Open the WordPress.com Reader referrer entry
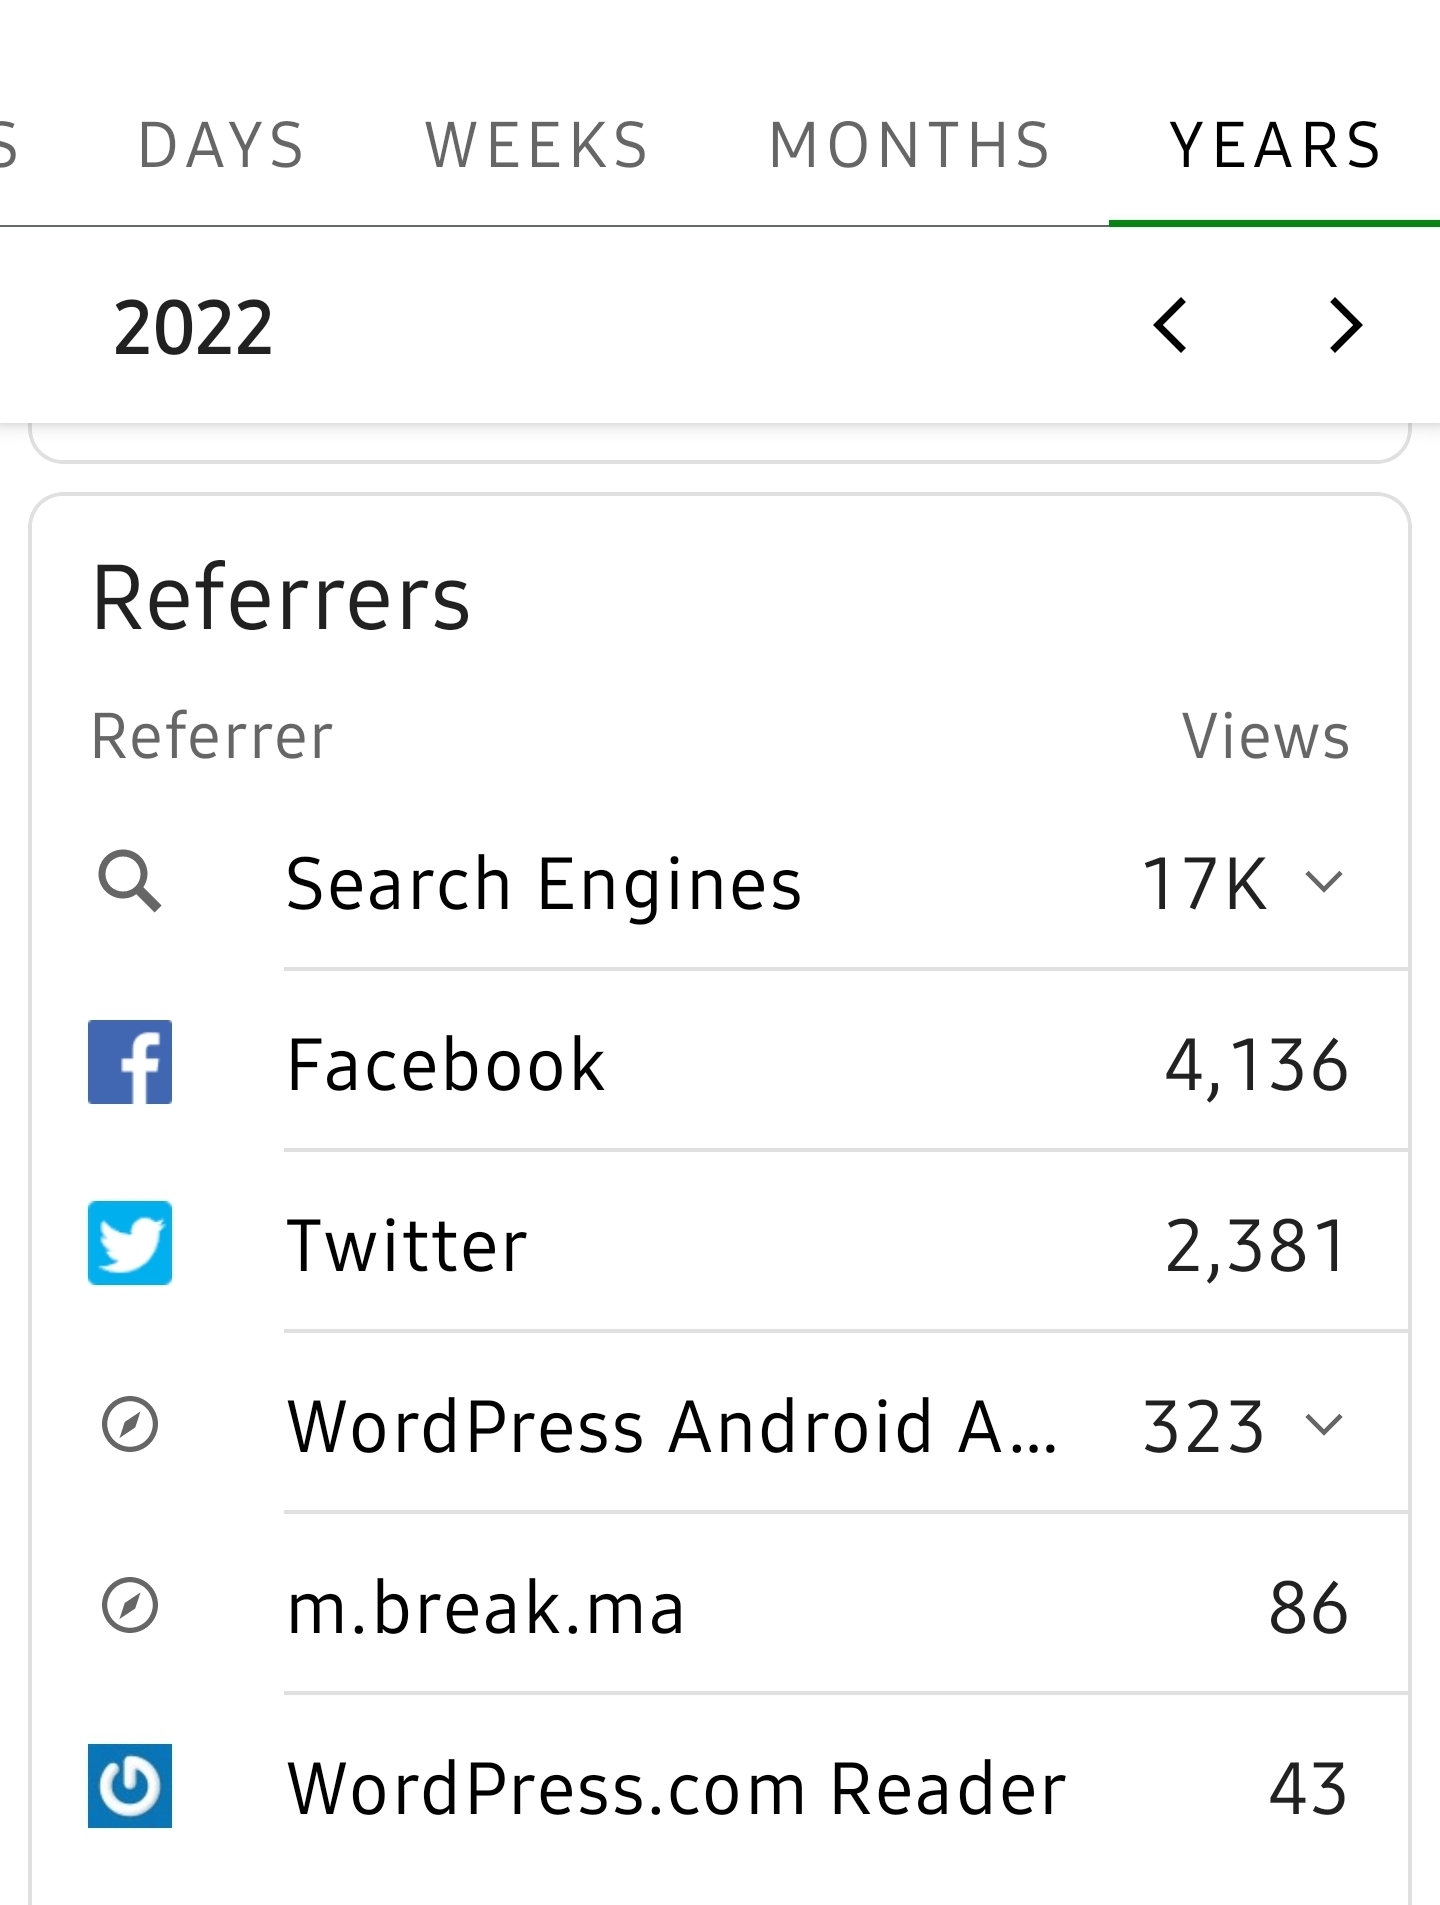The width and height of the screenshot is (1440, 1905). click(676, 1788)
